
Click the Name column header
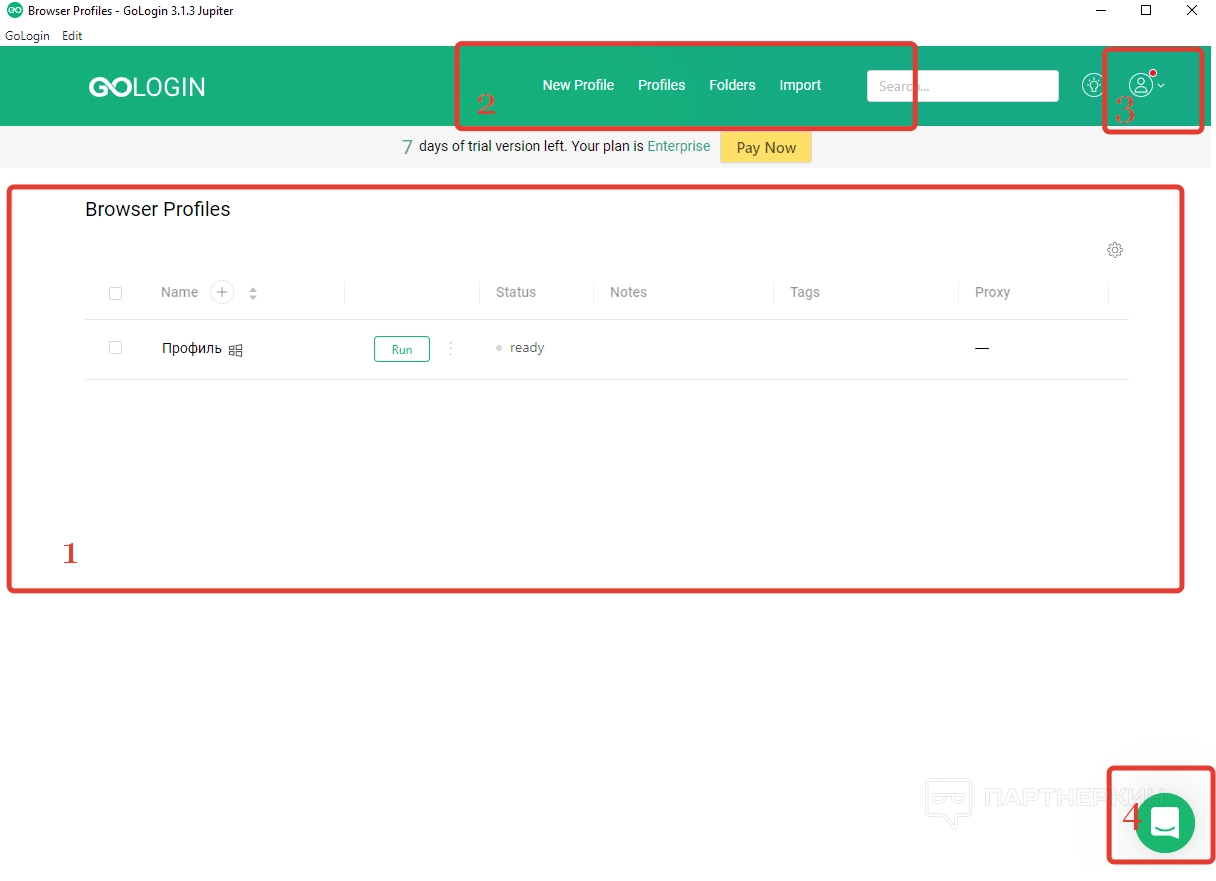click(180, 292)
